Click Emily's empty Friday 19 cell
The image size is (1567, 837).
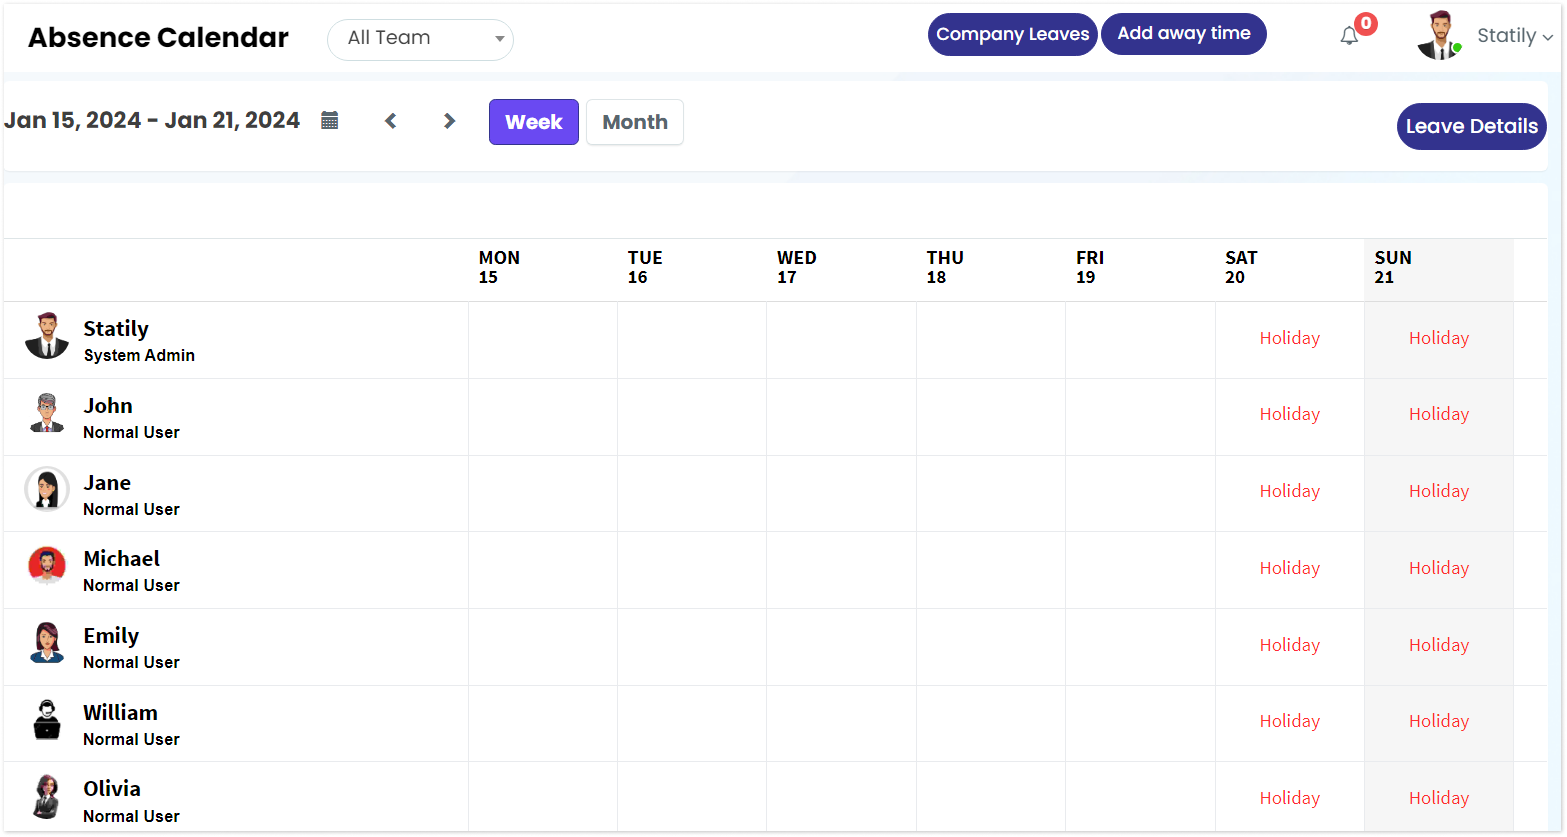coord(1140,647)
